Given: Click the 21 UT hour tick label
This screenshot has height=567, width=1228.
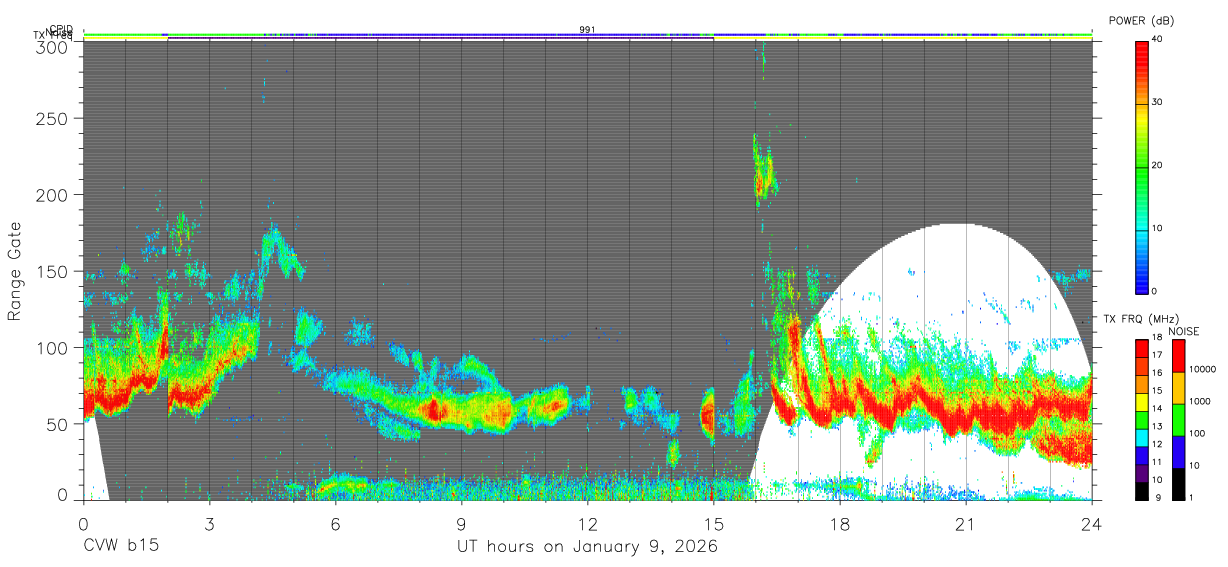Looking at the screenshot, I should [966, 524].
